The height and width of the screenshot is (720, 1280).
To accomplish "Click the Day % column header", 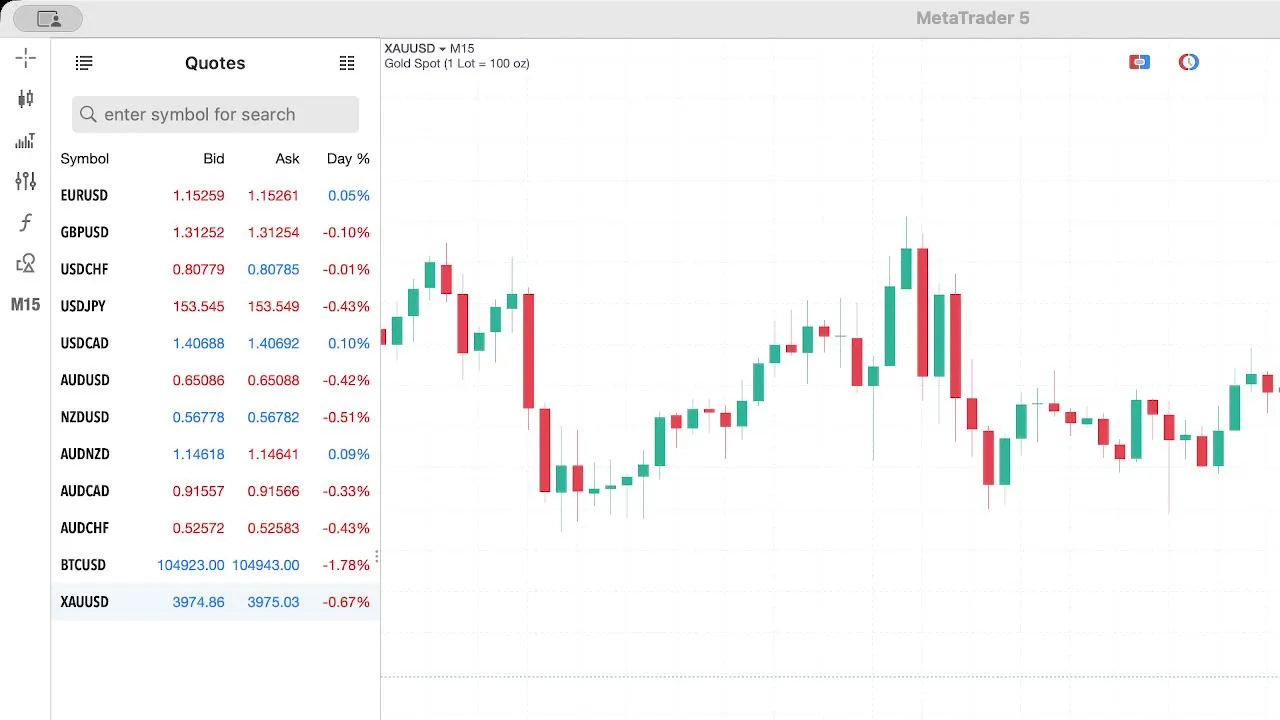I will 348,159.
